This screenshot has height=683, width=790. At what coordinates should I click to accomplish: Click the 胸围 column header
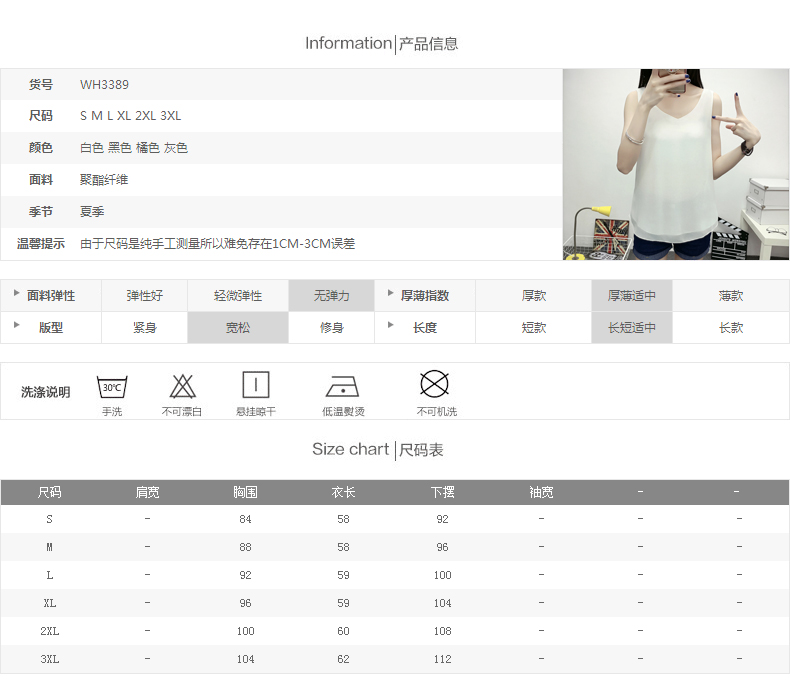pyautogui.click(x=245, y=492)
